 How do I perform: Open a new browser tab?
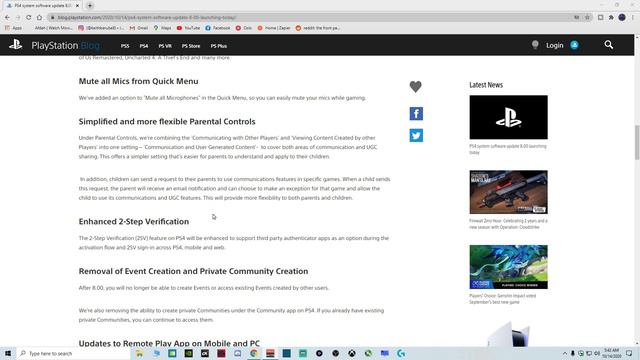pyautogui.click(x=90, y=6)
